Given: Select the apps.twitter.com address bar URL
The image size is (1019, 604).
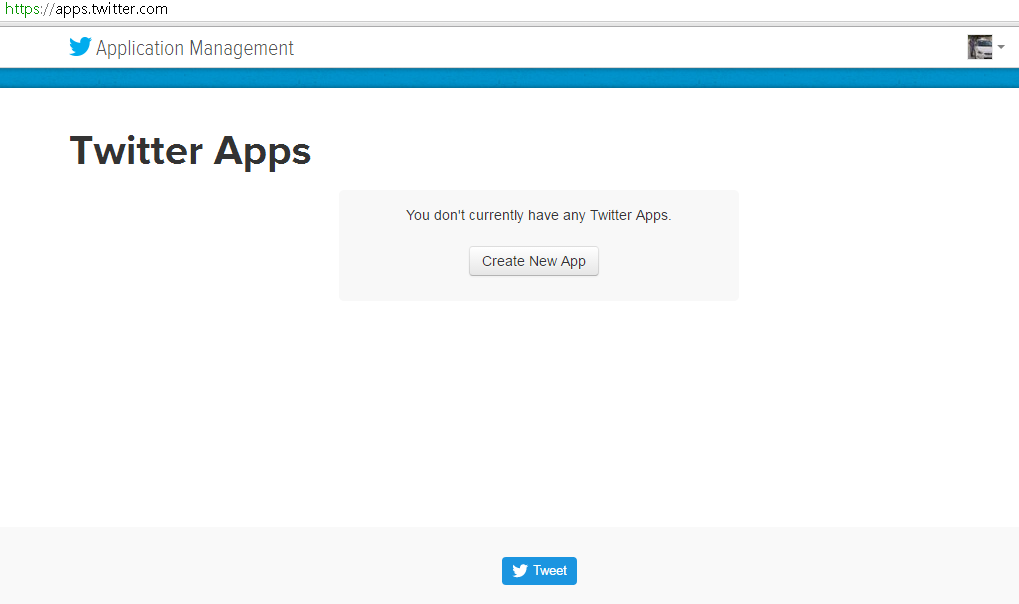Looking at the screenshot, I should pos(86,9).
